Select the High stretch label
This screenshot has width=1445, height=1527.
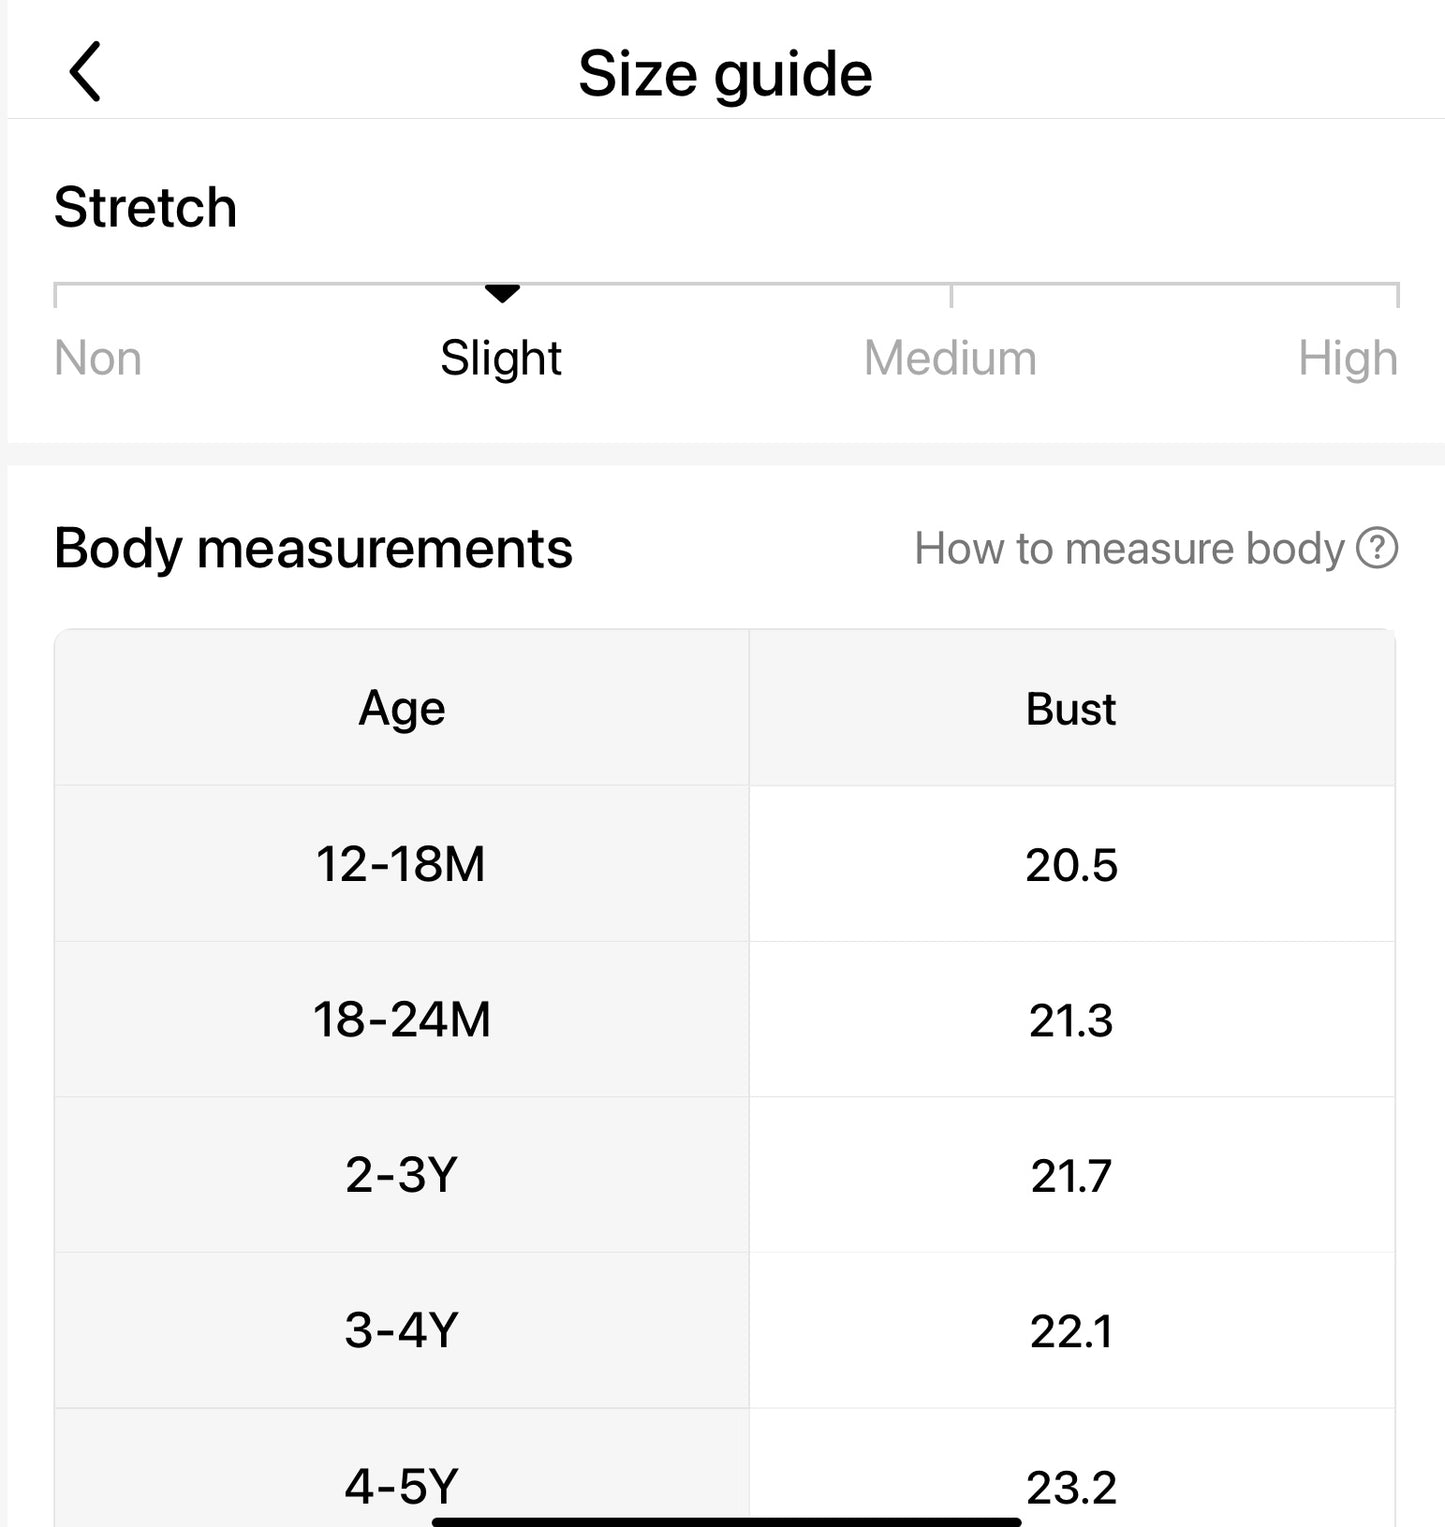[x=1347, y=358]
